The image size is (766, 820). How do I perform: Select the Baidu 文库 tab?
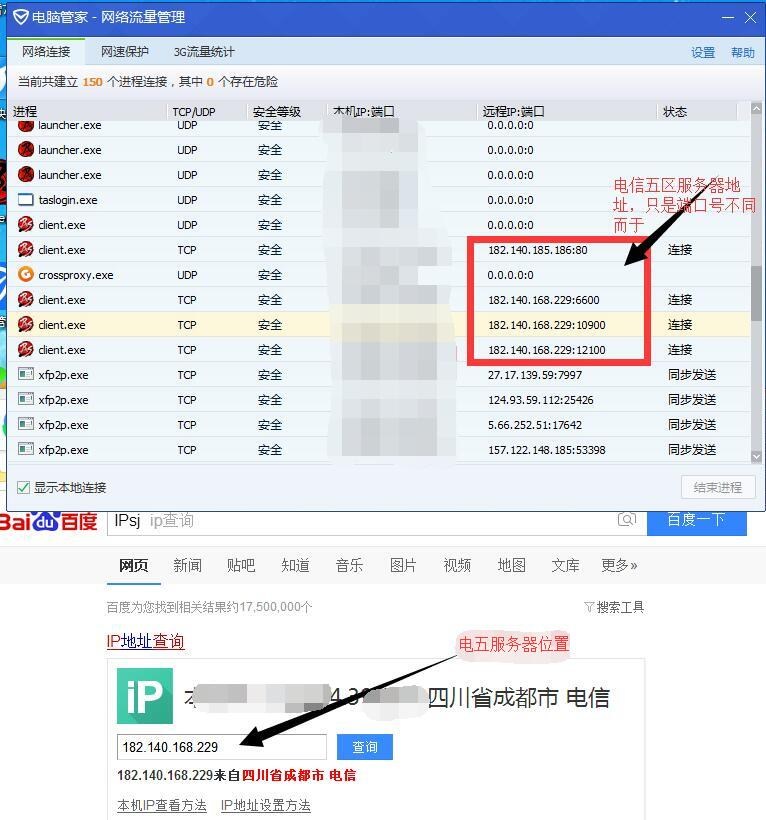pyautogui.click(x=565, y=565)
